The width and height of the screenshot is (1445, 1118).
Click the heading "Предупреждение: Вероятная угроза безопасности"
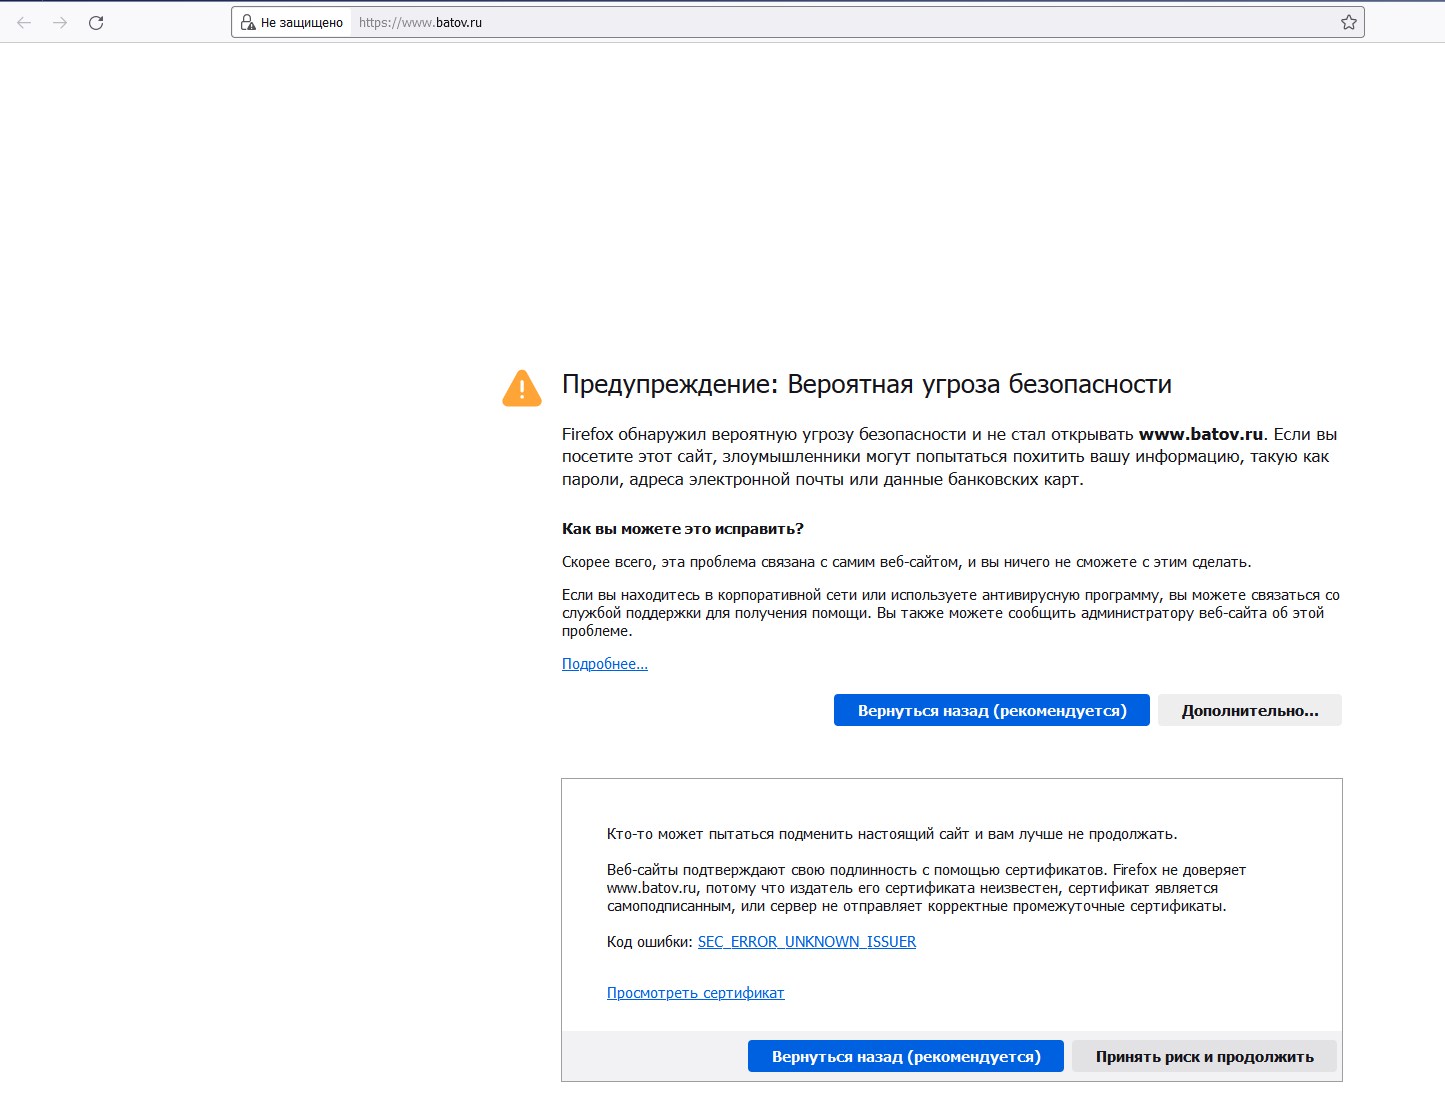[x=867, y=385]
